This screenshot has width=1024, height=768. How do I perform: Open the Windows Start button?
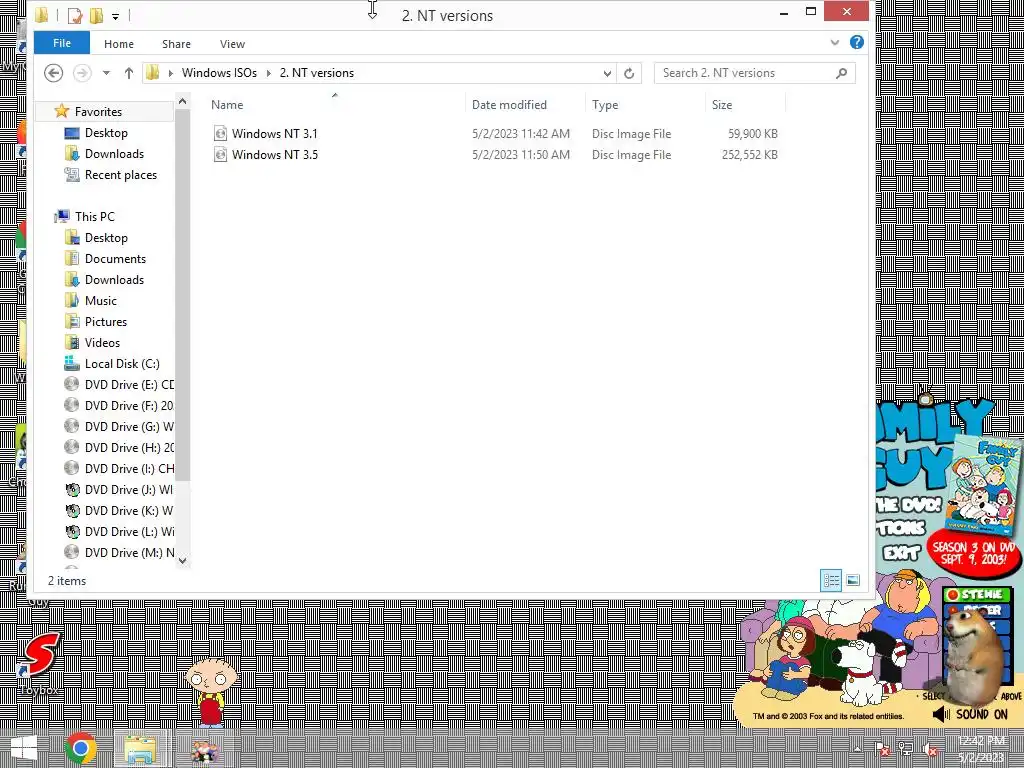click(x=24, y=748)
